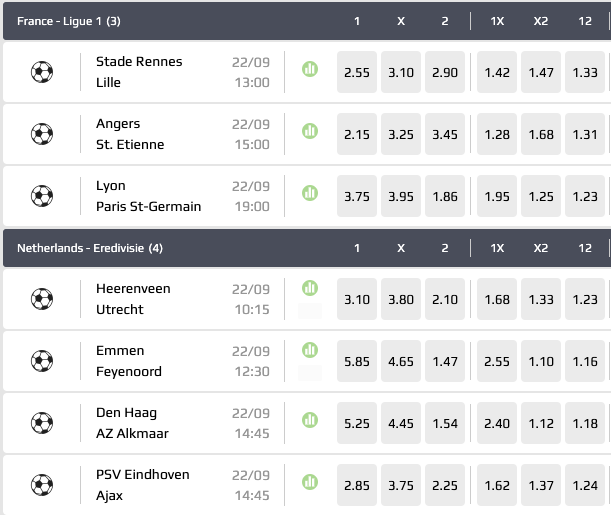
Task: Open the Lyon vs Paris St-Germain match
Action: coord(148,196)
